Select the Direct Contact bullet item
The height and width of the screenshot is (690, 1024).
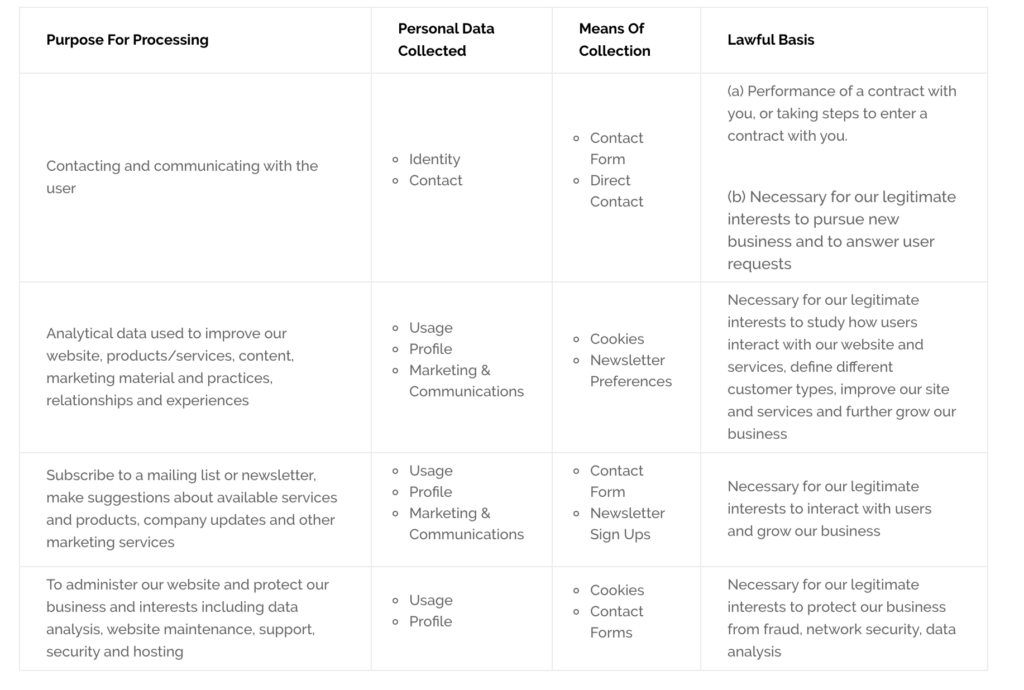[616, 191]
